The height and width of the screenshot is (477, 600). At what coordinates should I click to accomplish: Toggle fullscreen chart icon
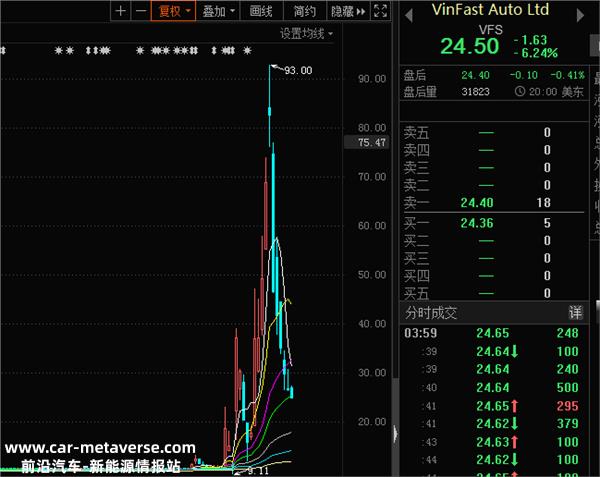click(x=380, y=11)
